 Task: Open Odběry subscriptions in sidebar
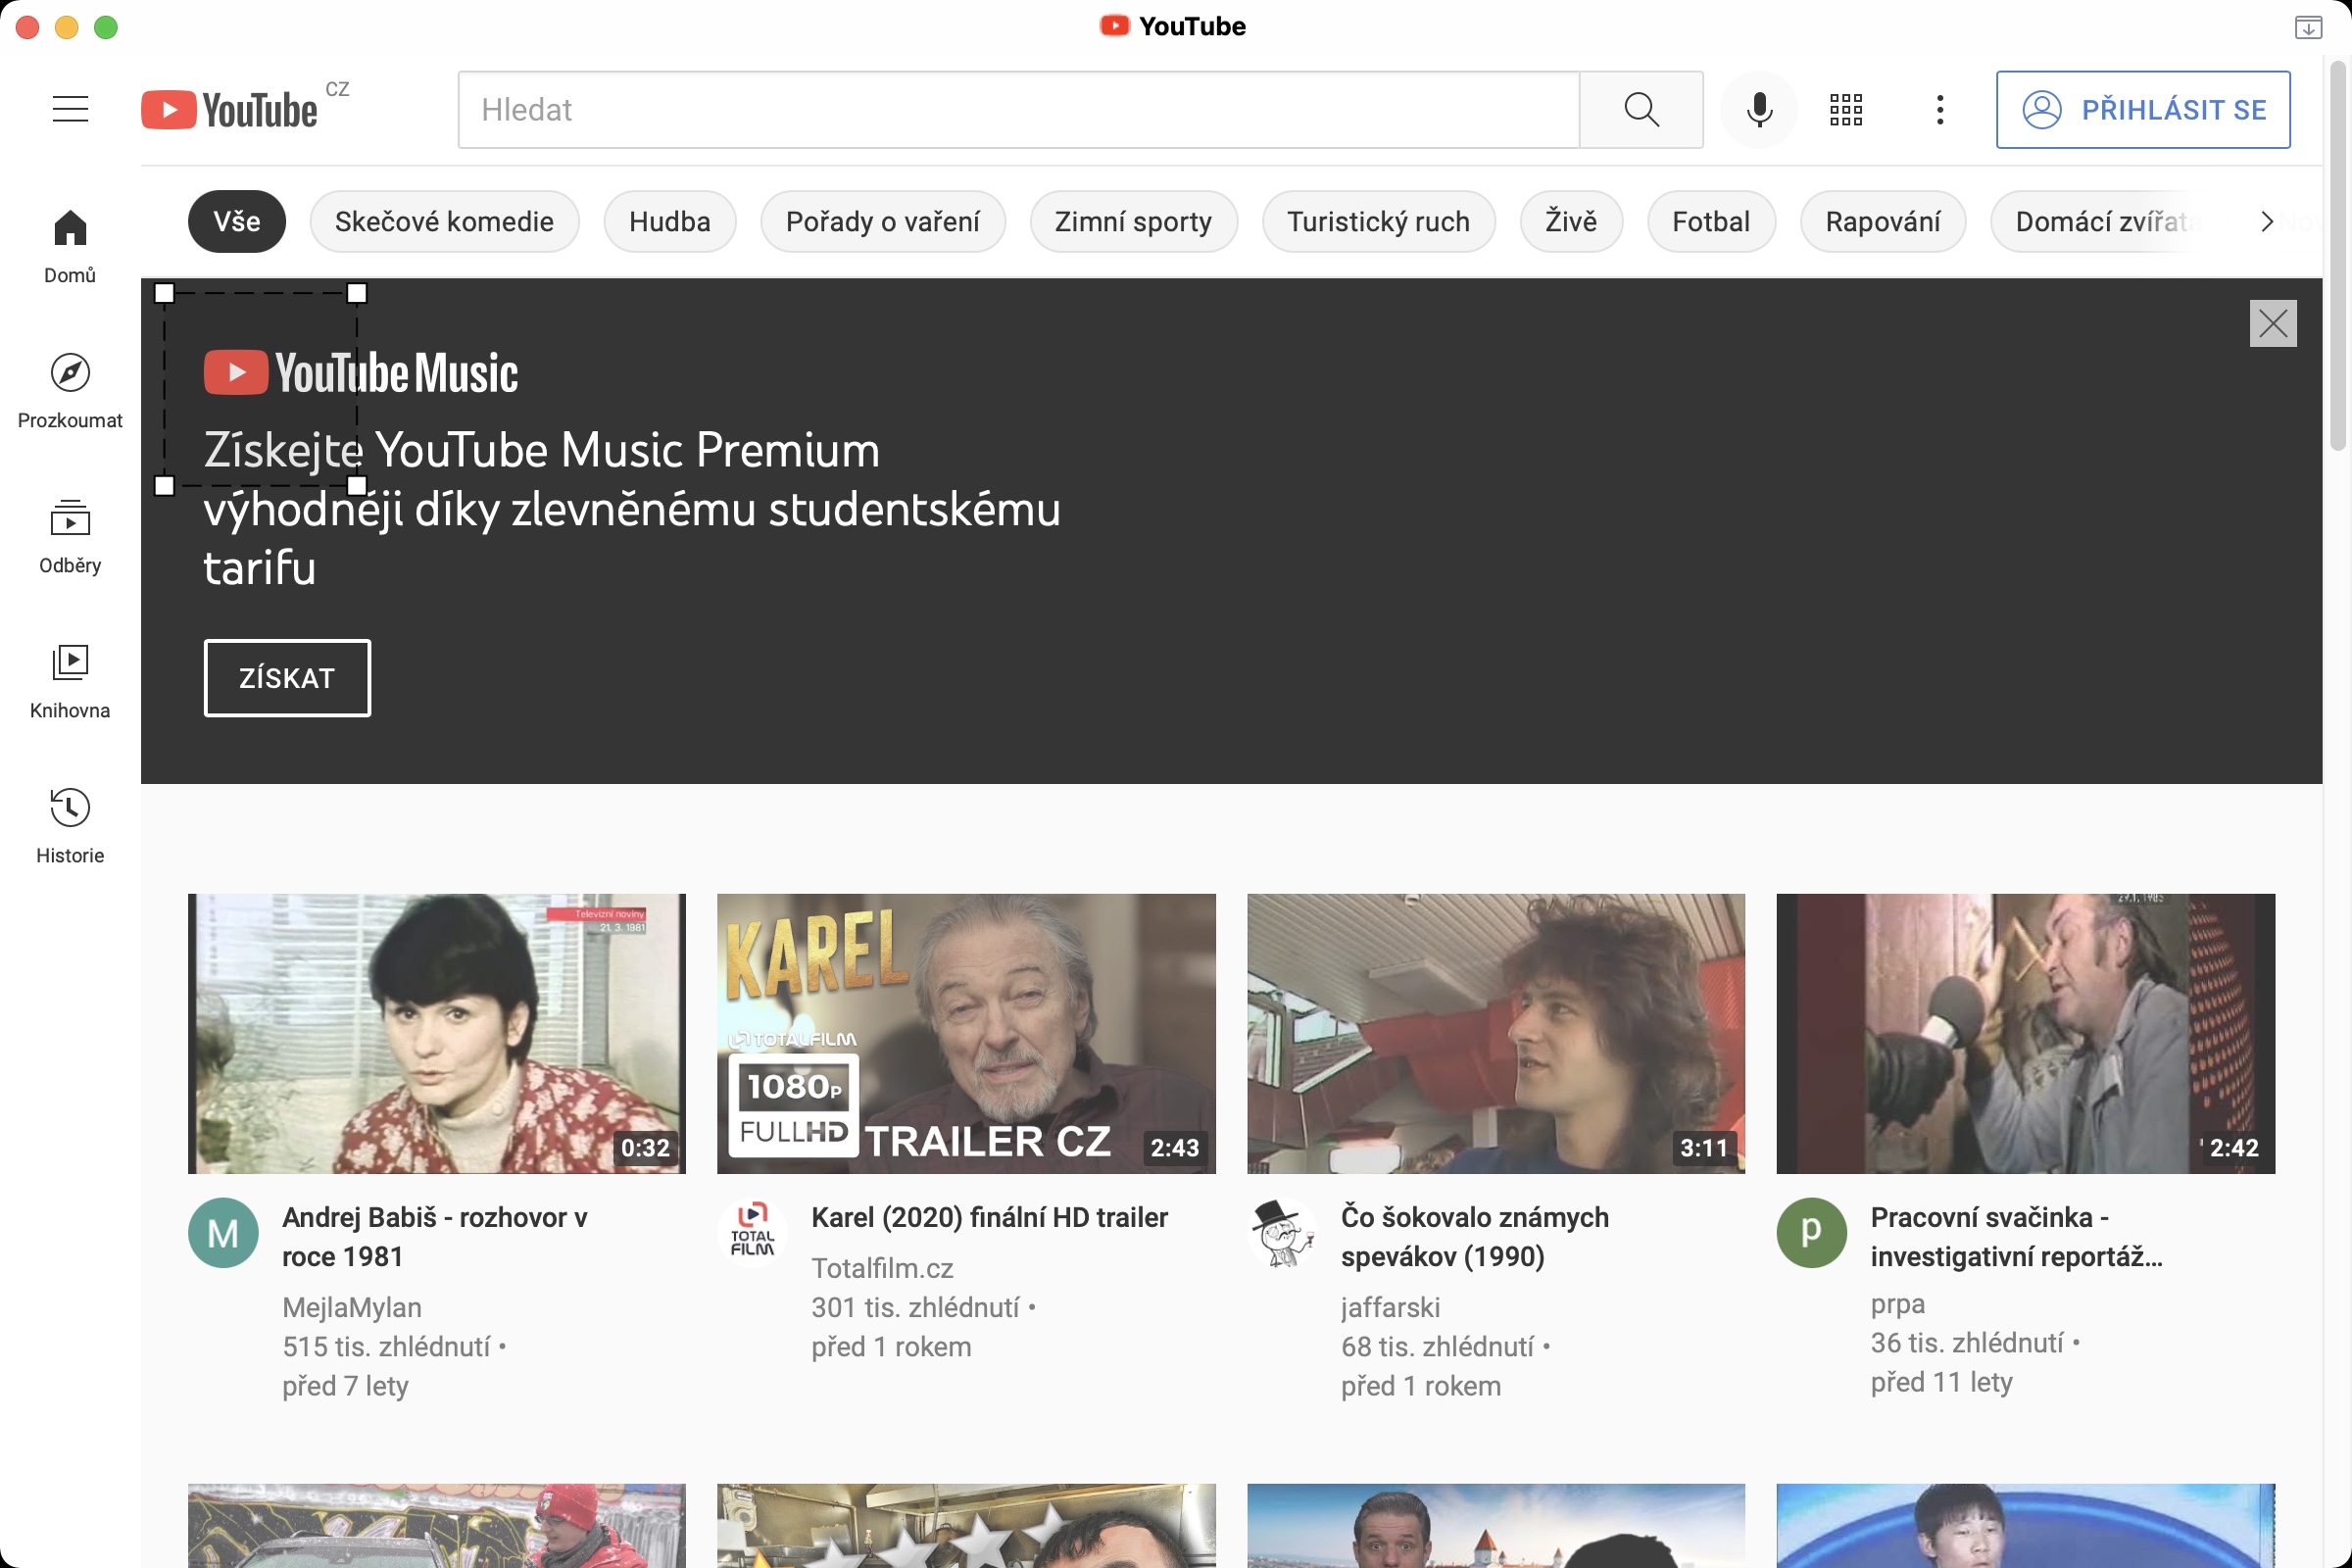(70, 535)
